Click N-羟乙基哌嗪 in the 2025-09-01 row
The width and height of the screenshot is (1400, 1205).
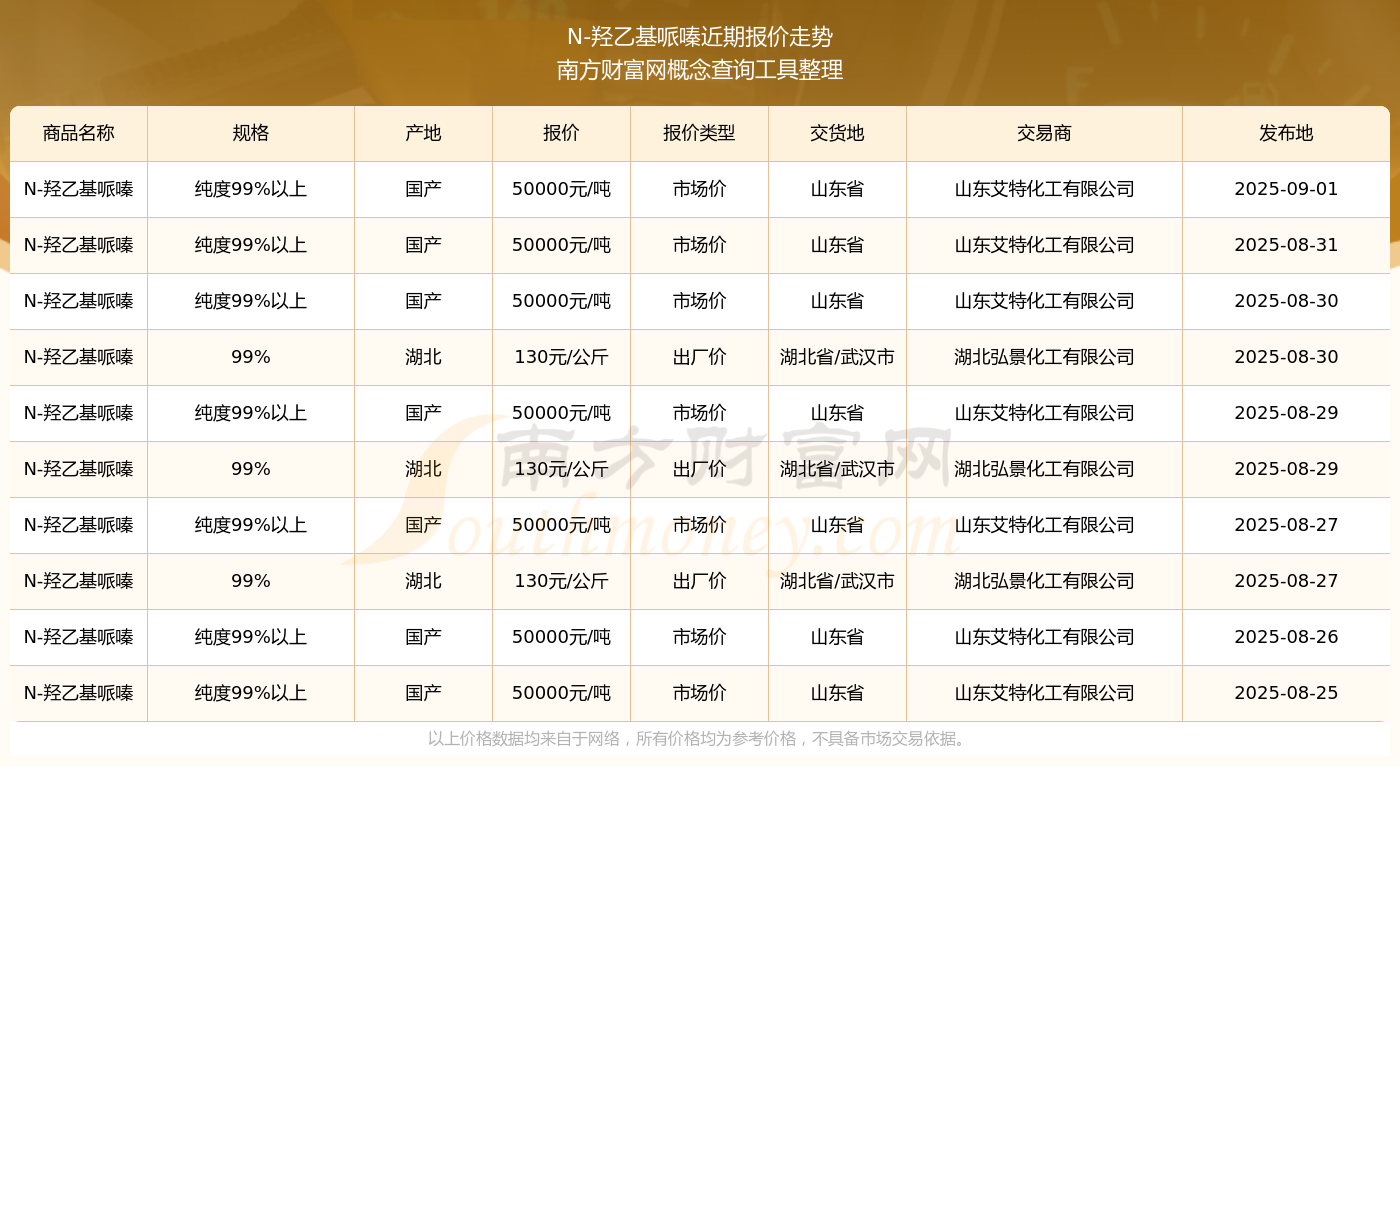(x=79, y=189)
